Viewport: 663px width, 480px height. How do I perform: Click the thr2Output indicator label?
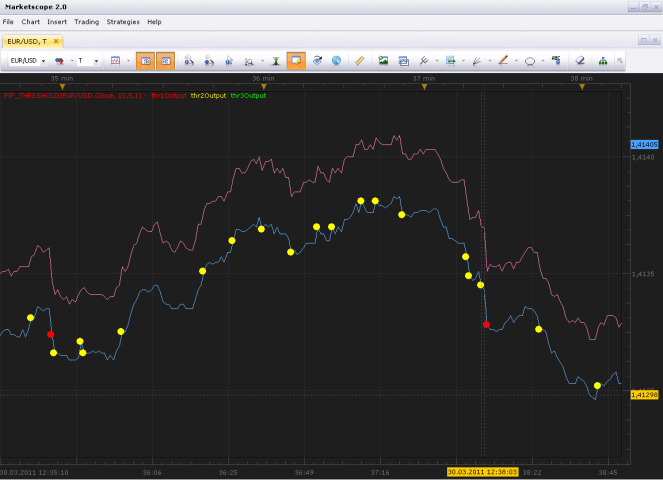click(208, 96)
